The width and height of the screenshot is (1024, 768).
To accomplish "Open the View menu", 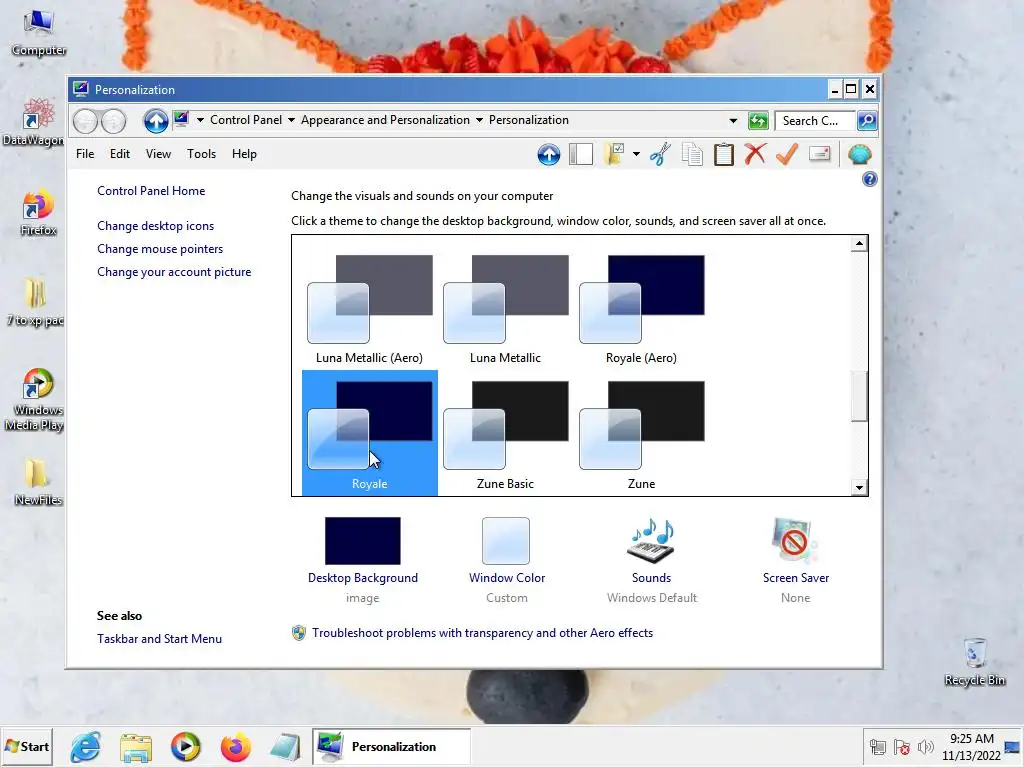I will click(158, 154).
